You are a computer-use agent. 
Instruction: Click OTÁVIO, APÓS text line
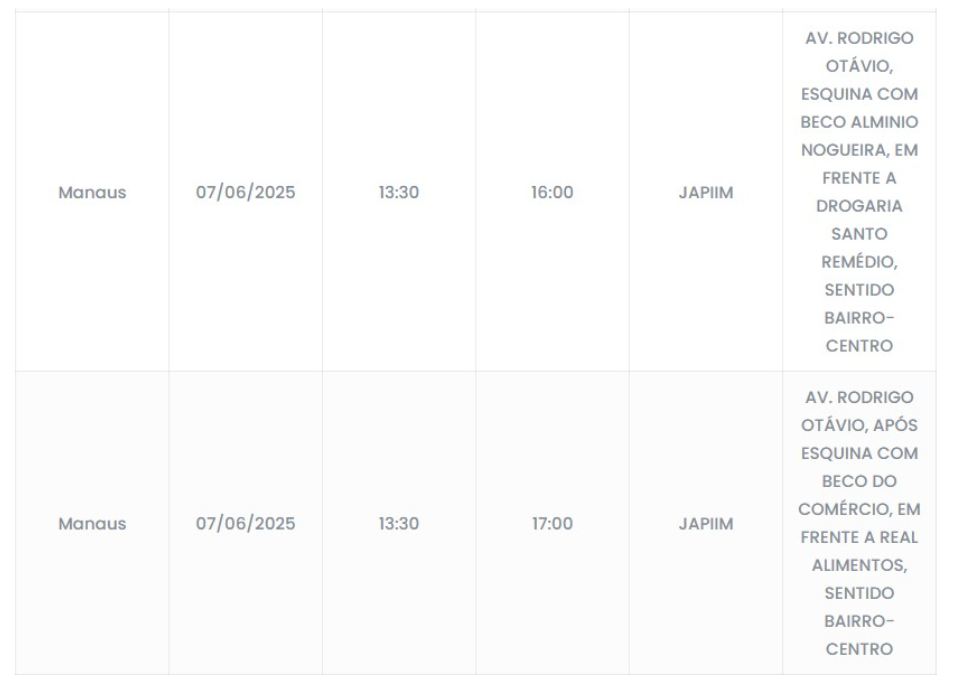click(x=859, y=425)
